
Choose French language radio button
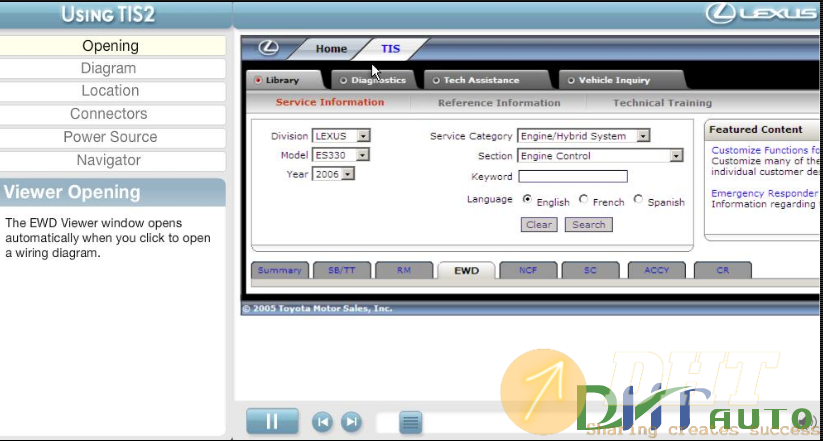pos(583,199)
